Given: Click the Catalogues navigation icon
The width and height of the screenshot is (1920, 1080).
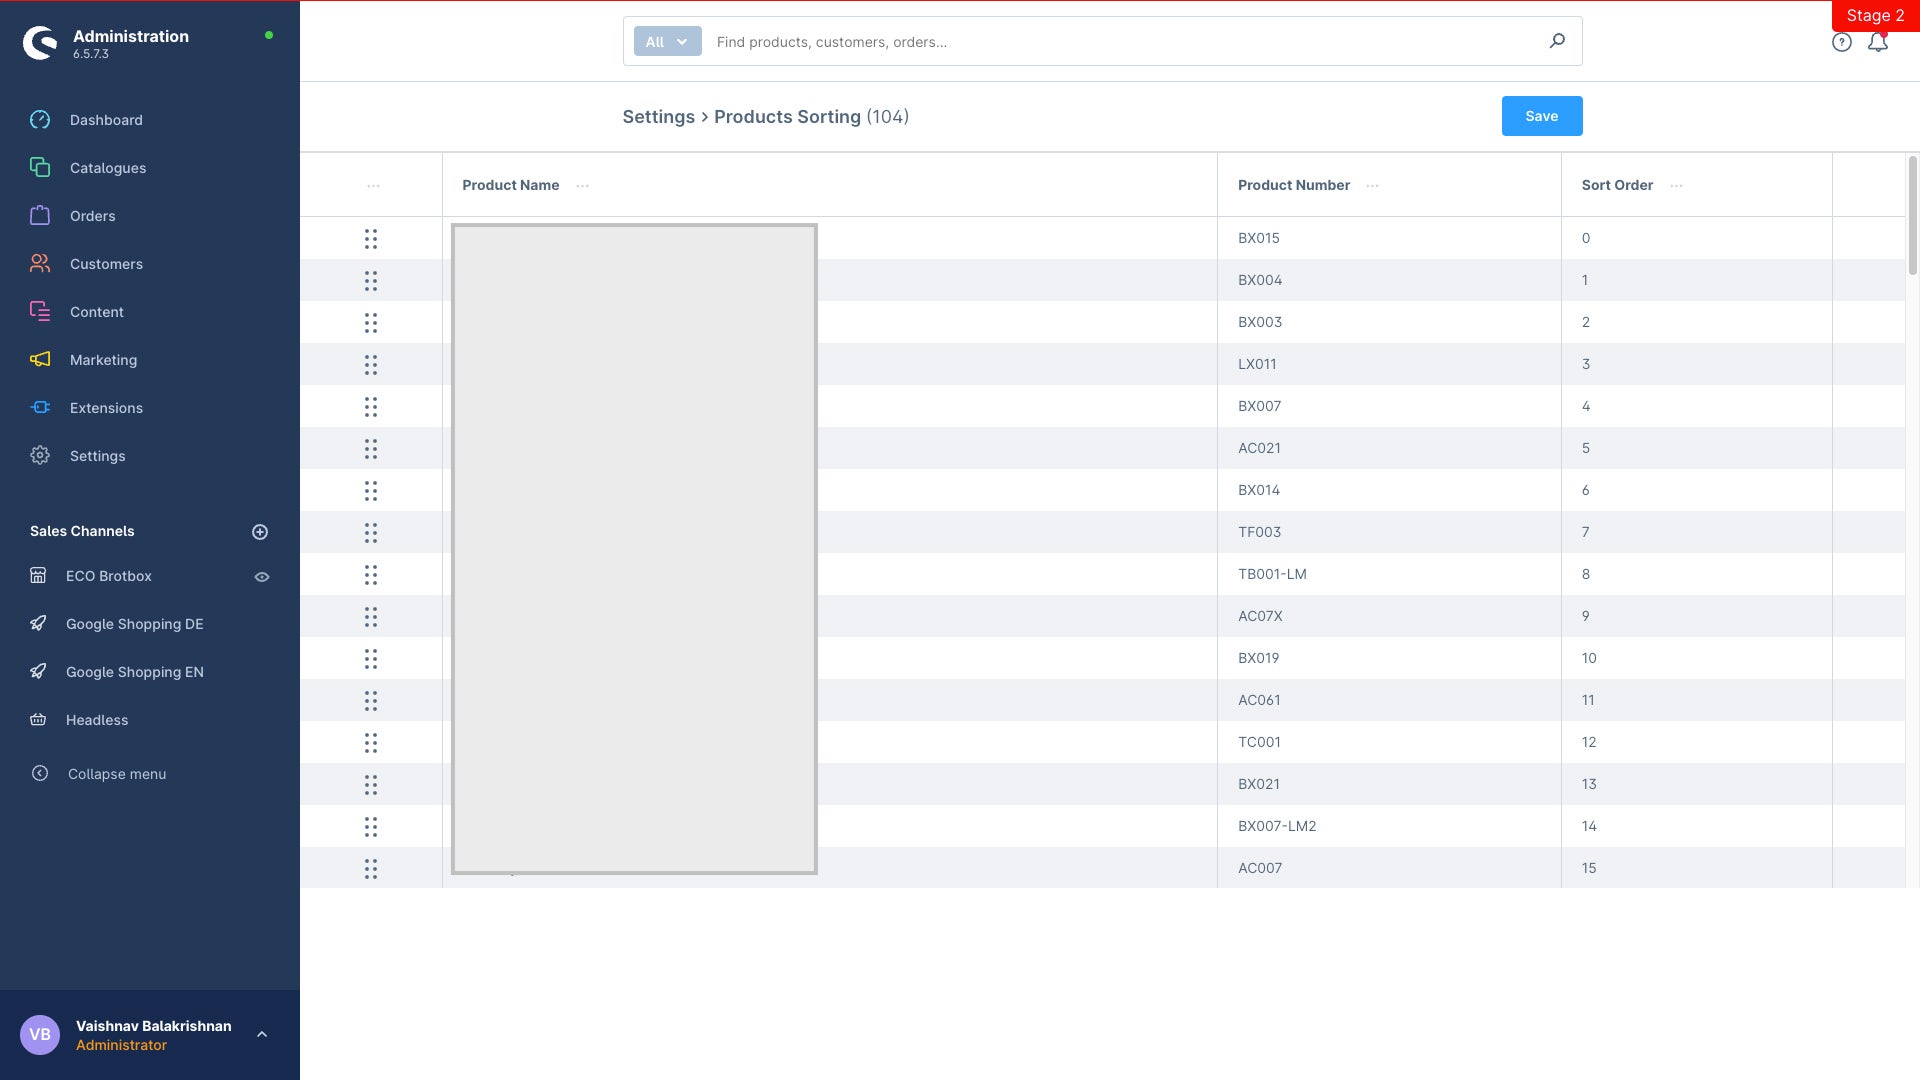Looking at the screenshot, I should 38,169.
